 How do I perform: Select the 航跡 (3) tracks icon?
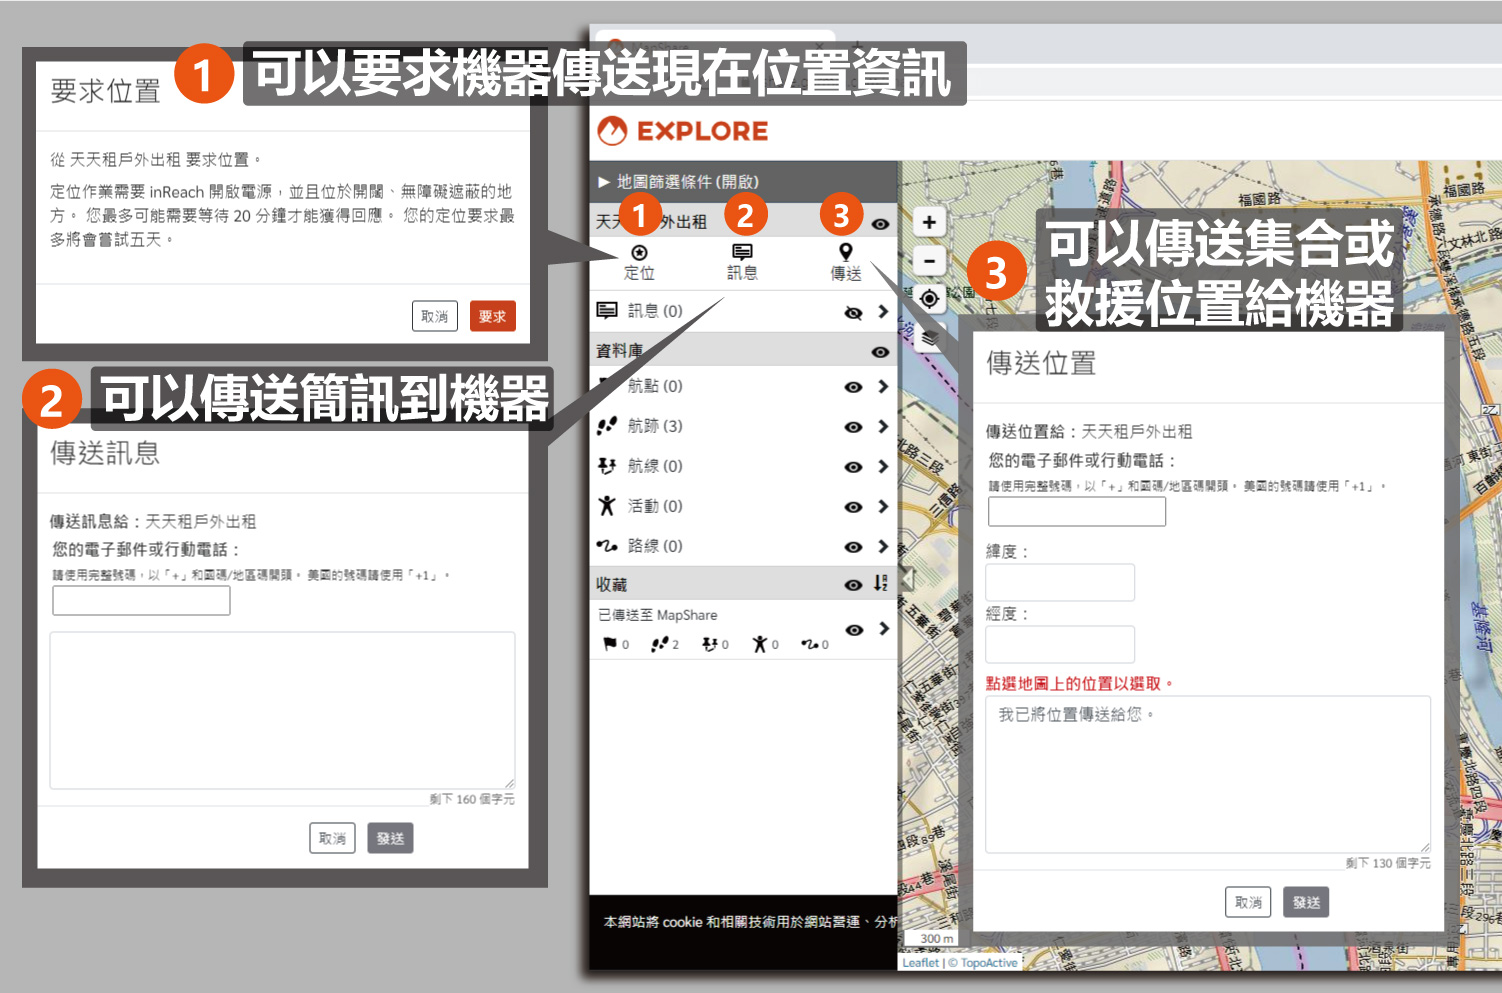[x=607, y=426]
